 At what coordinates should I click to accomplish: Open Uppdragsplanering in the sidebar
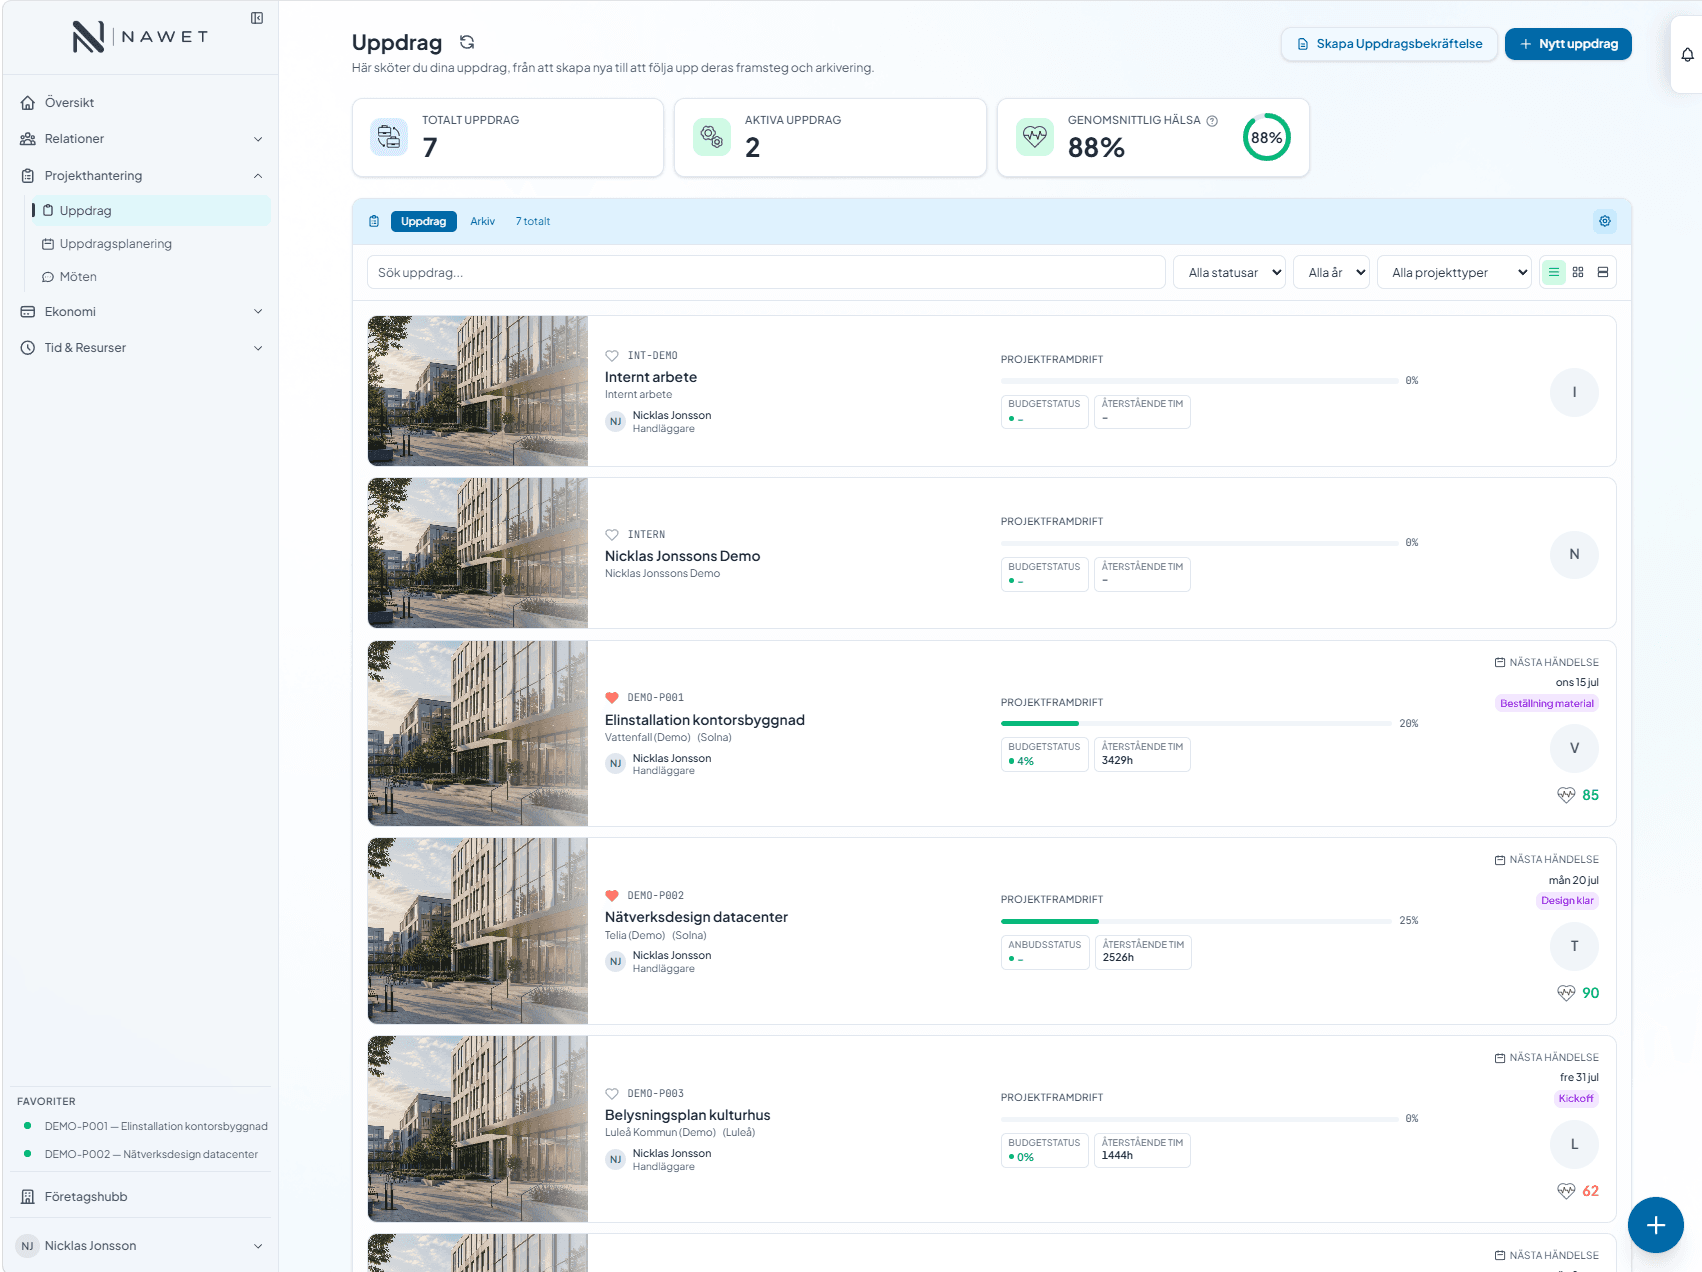pyautogui.click(x=150, y=244)
